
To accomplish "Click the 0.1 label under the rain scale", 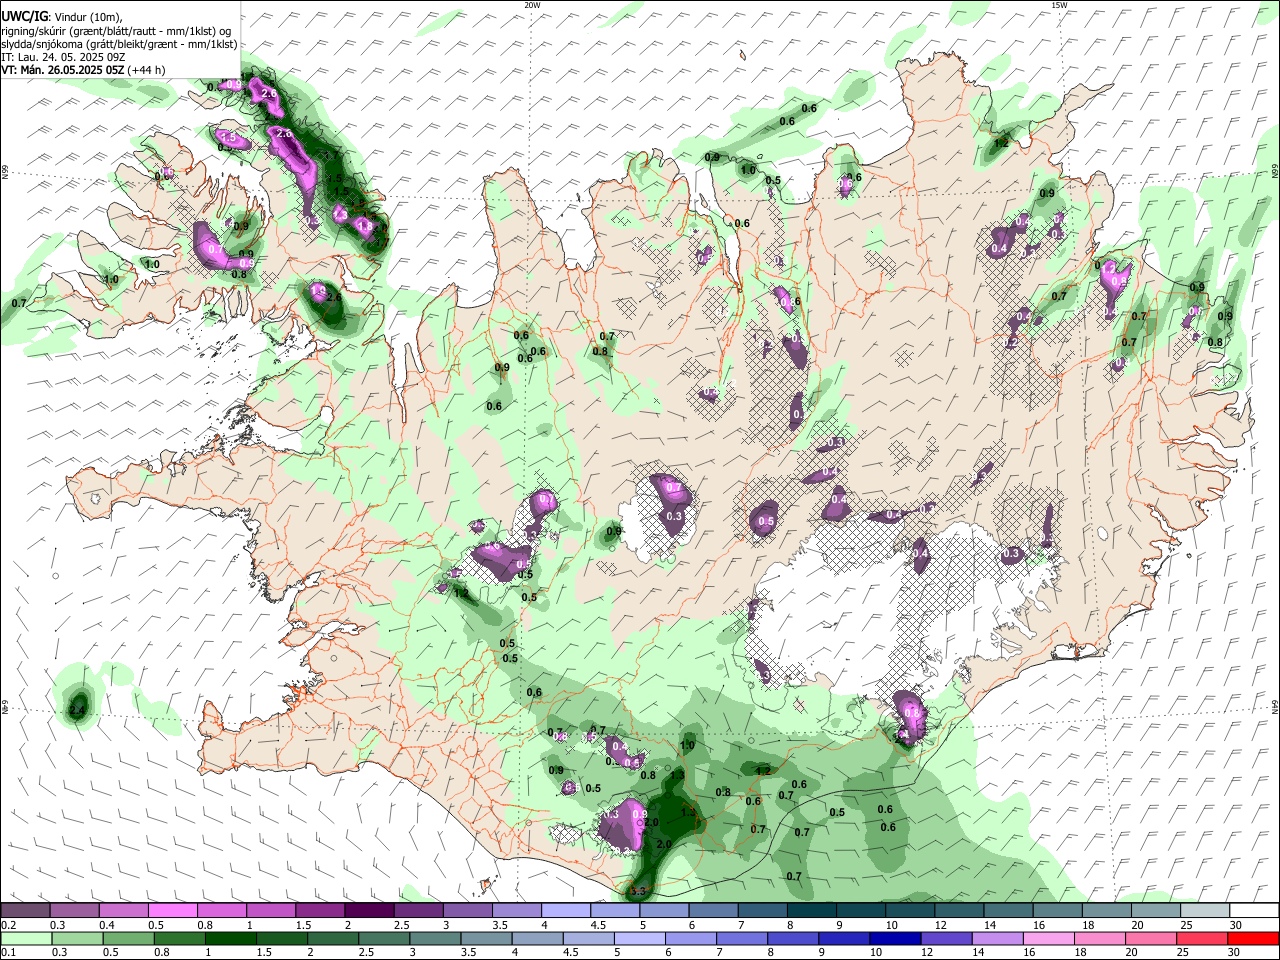I will tap(9, 953).
